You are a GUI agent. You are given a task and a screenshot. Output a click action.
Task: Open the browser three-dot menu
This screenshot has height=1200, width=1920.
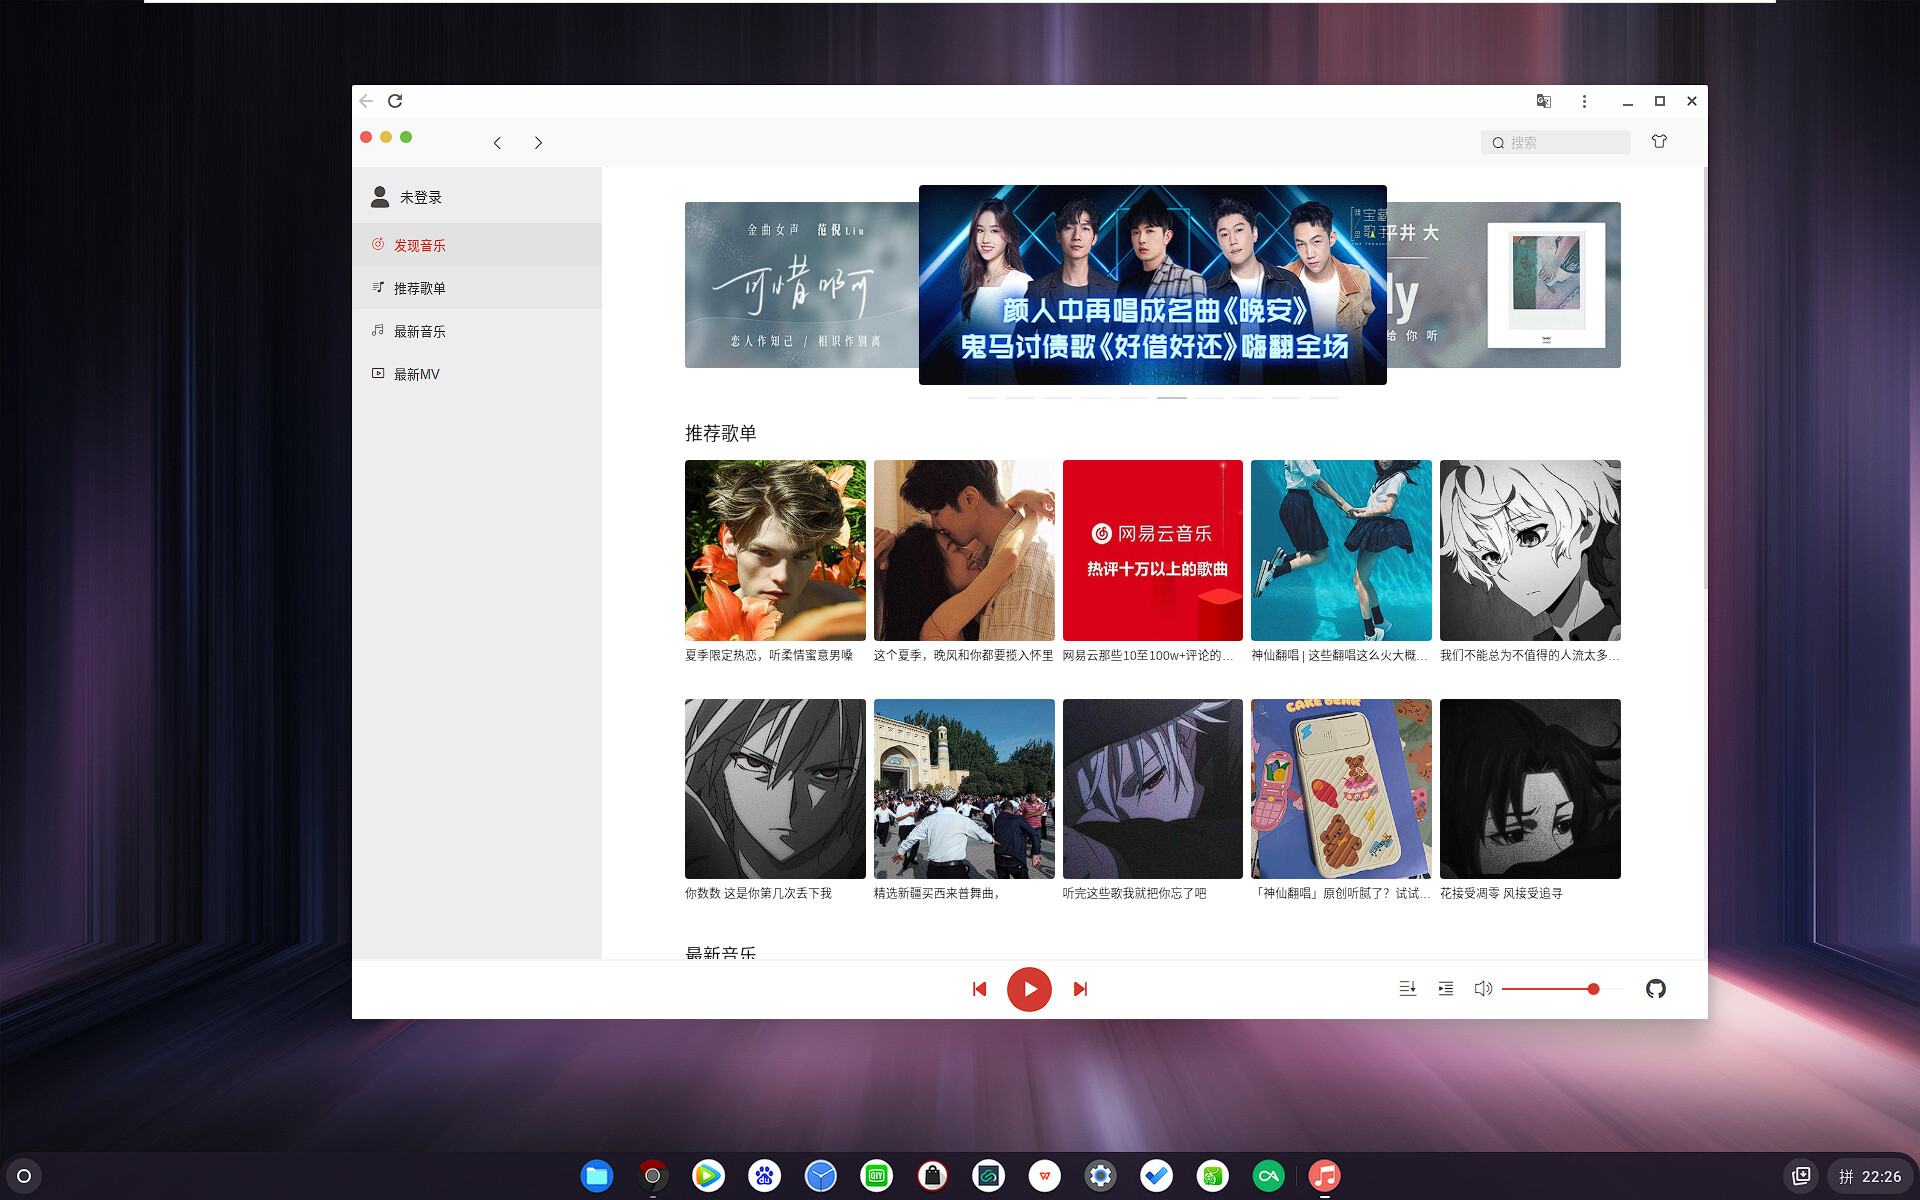pos(1584,101)
